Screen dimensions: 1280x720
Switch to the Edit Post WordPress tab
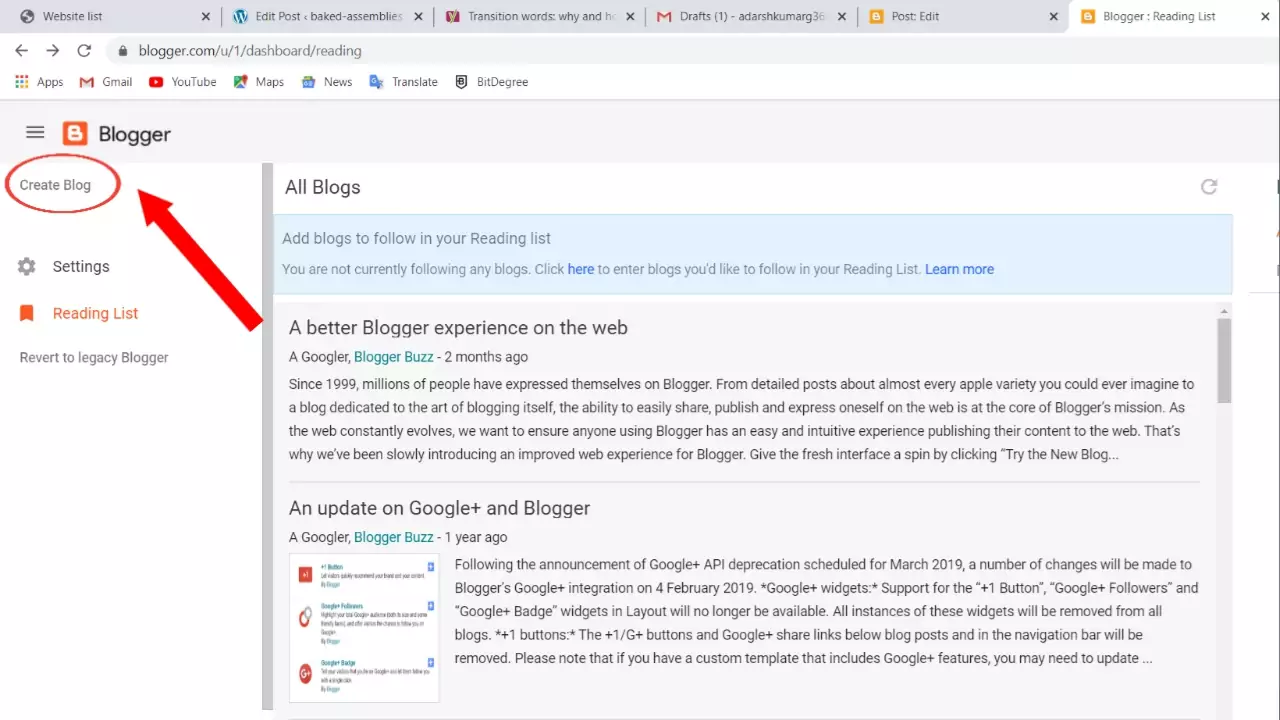tap(328, 16)
